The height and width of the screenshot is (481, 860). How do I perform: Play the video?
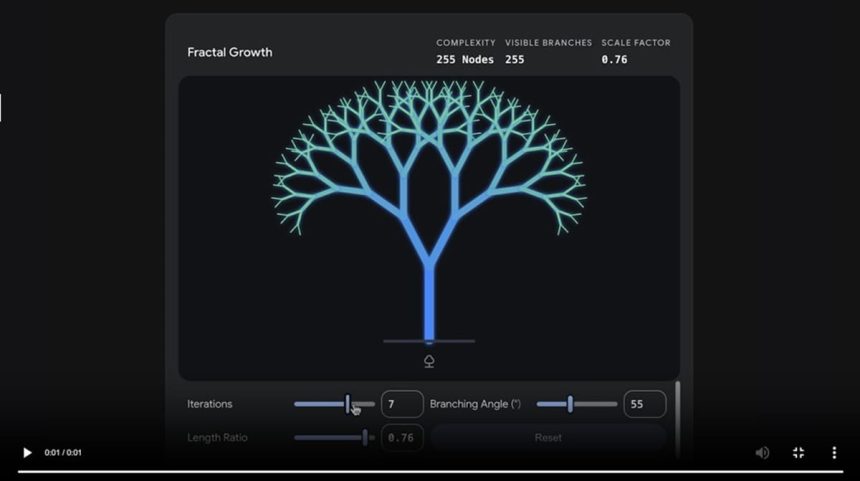tap(27, 453)
